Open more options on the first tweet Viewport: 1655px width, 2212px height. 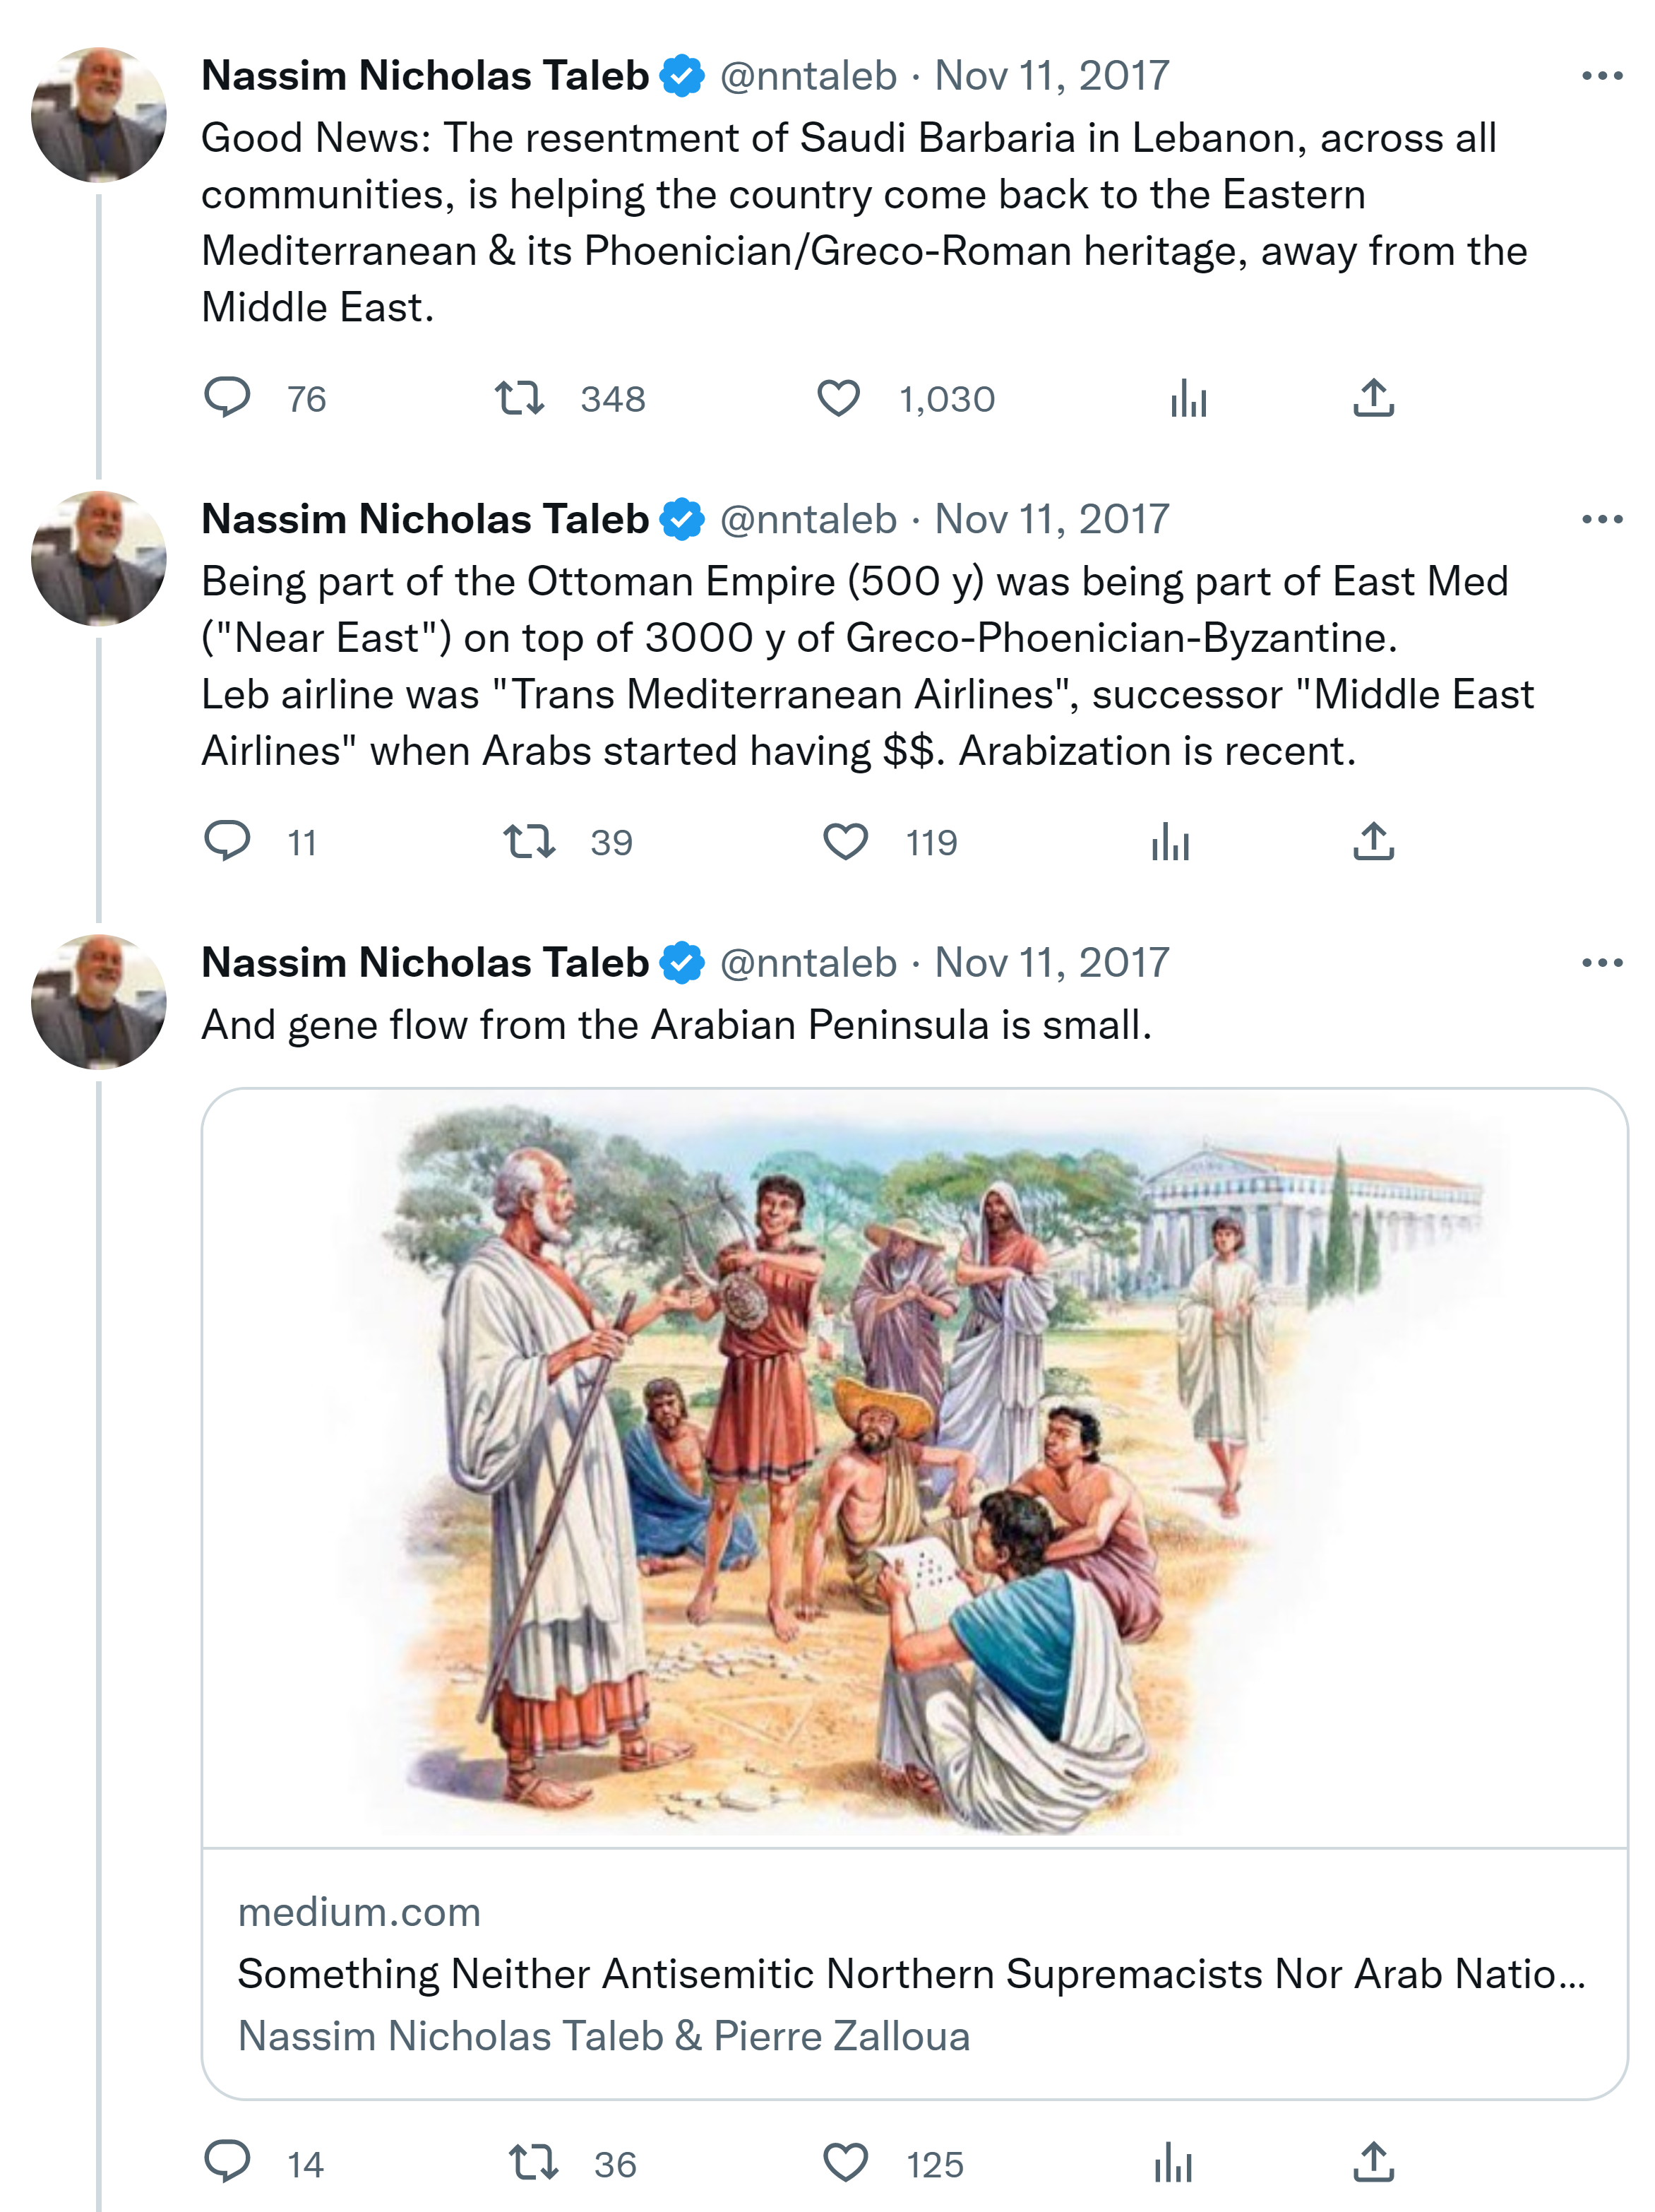tap(1601, 76)
